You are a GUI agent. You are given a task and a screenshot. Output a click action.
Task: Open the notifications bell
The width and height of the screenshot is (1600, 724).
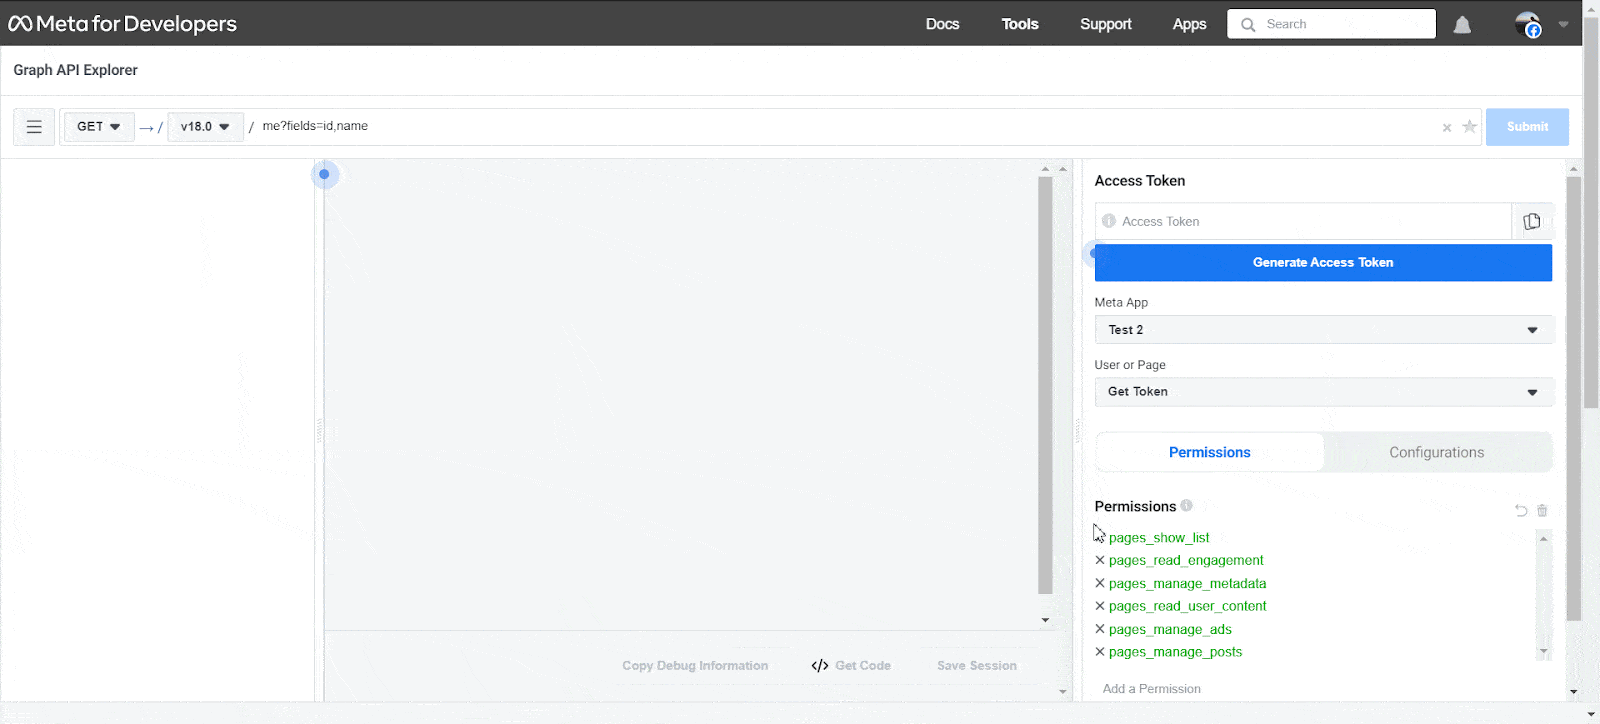pos(1462,25)
